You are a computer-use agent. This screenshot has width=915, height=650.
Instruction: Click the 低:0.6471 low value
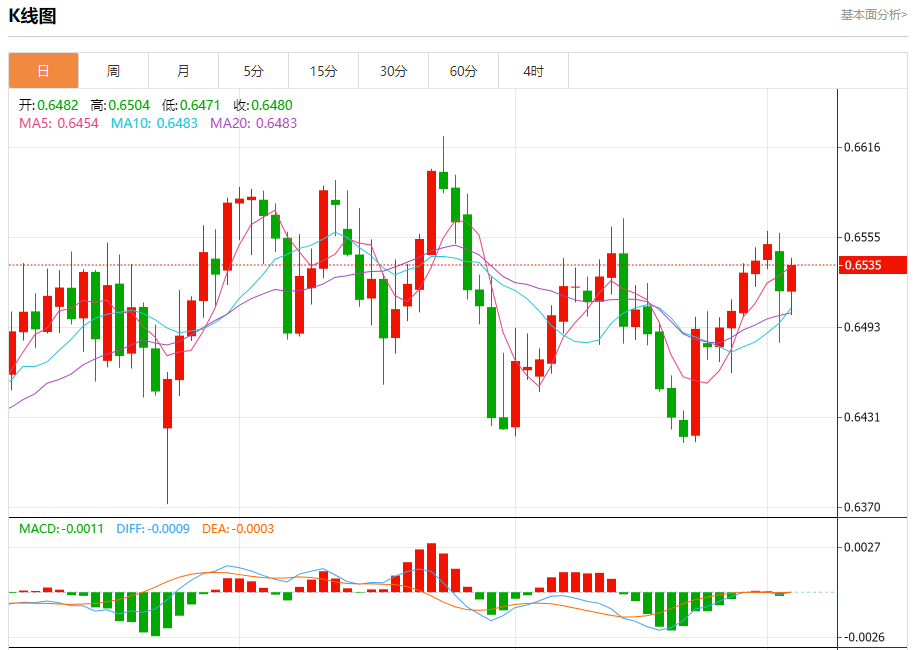pyautogui.click(x=191, y=105)
